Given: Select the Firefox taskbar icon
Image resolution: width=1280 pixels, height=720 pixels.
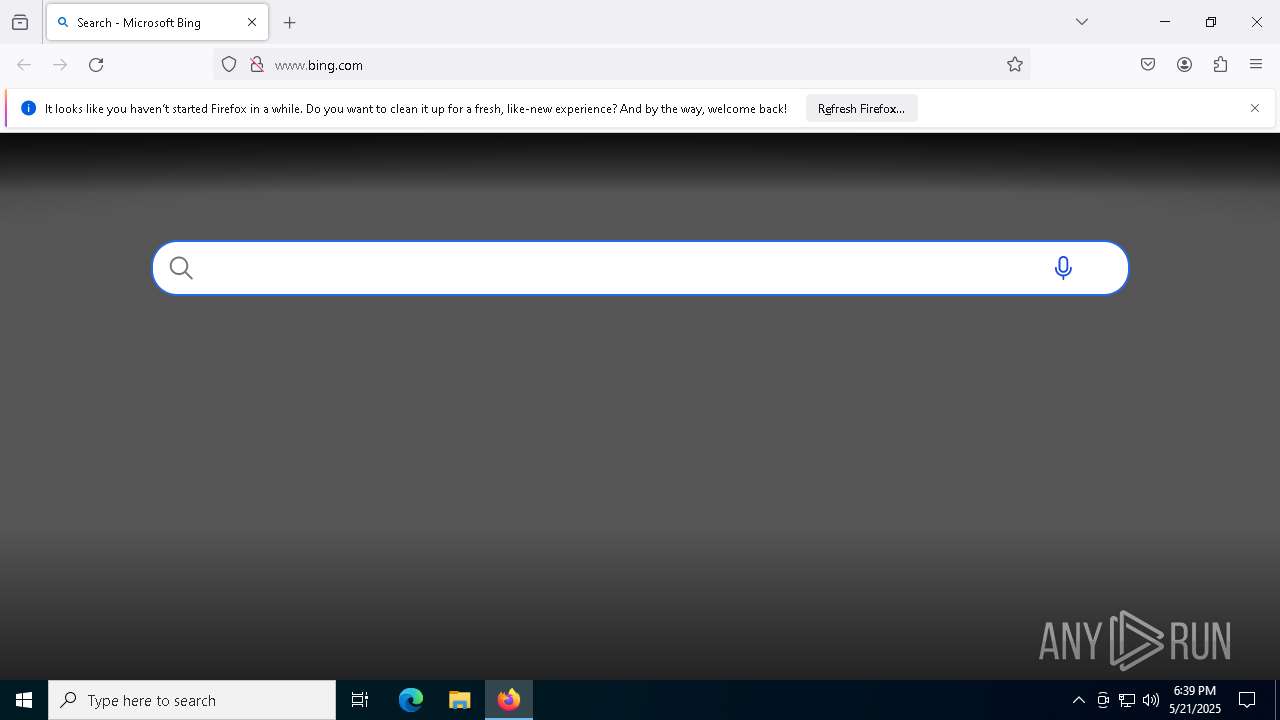Looking at the screenshot, I should (x=509, y=700).
